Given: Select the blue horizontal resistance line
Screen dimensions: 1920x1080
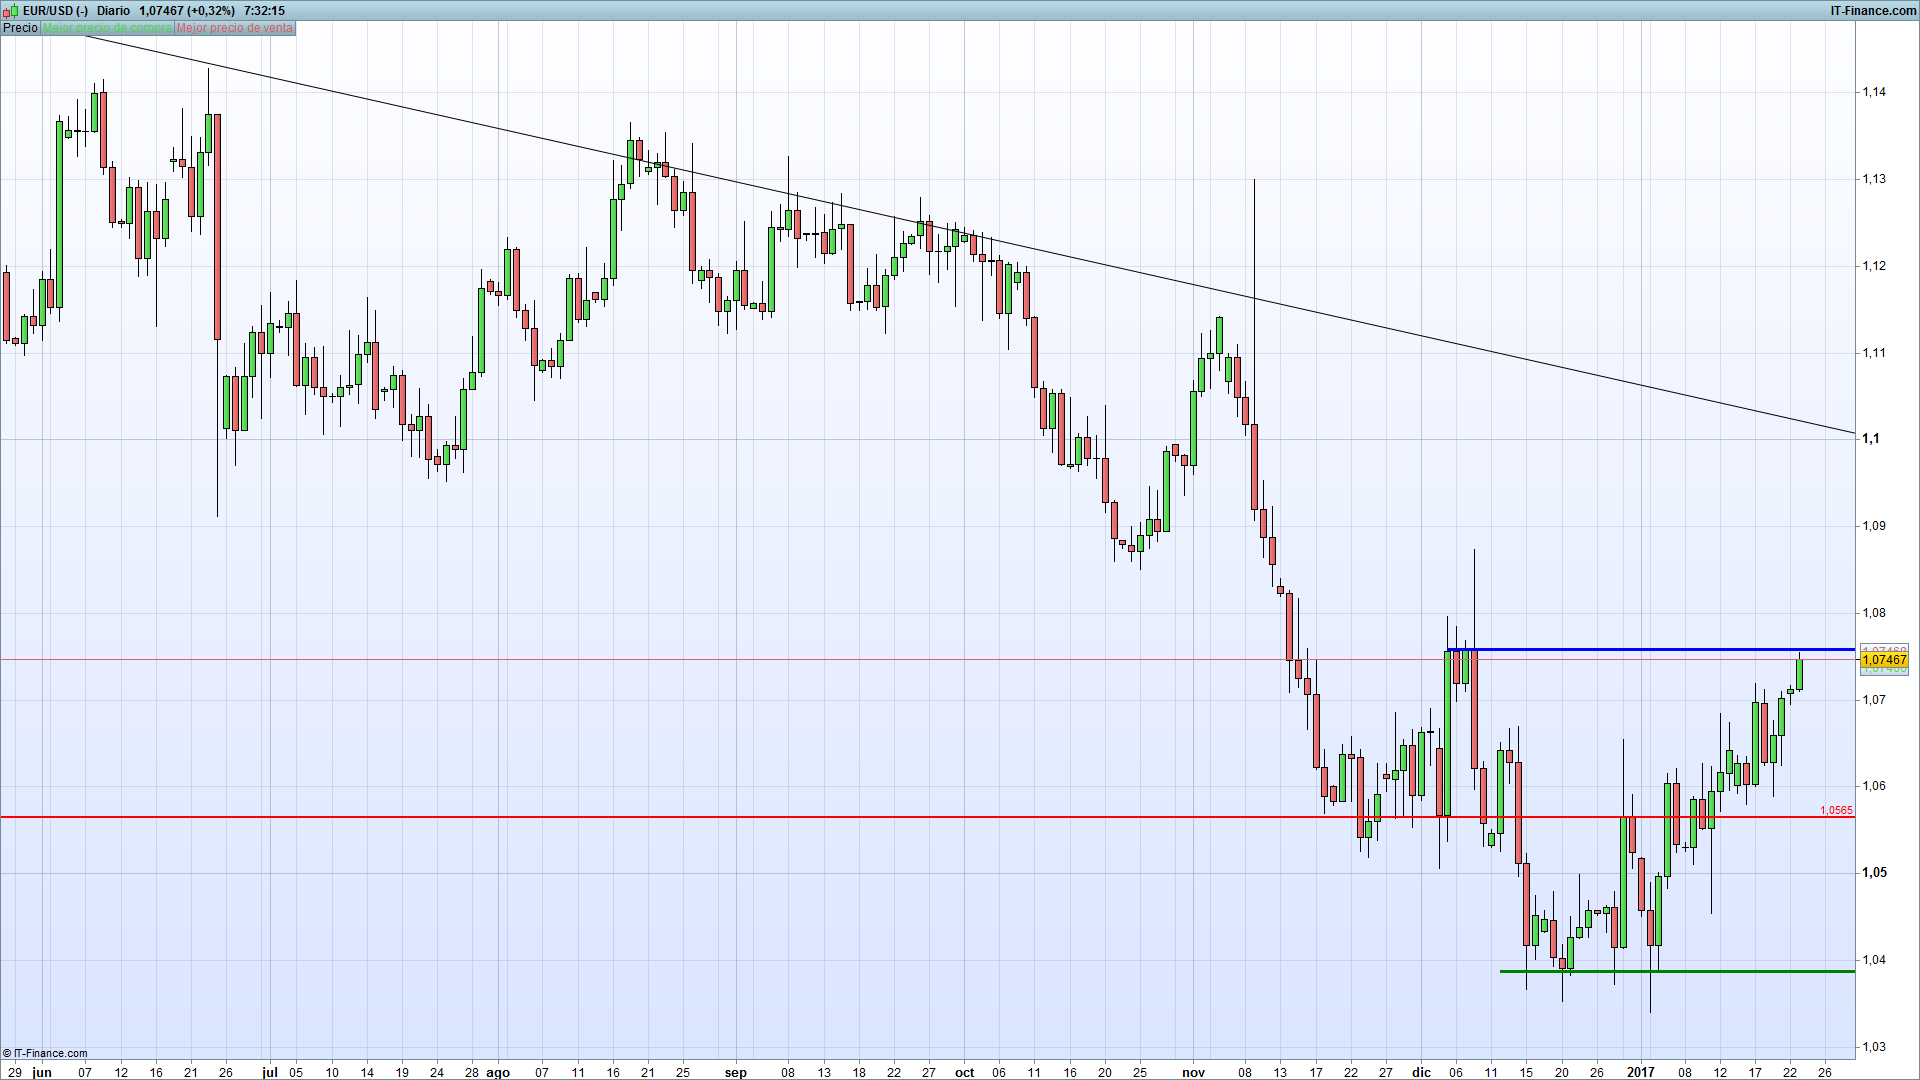Looking at the screenshot, I should (1650, 650).
